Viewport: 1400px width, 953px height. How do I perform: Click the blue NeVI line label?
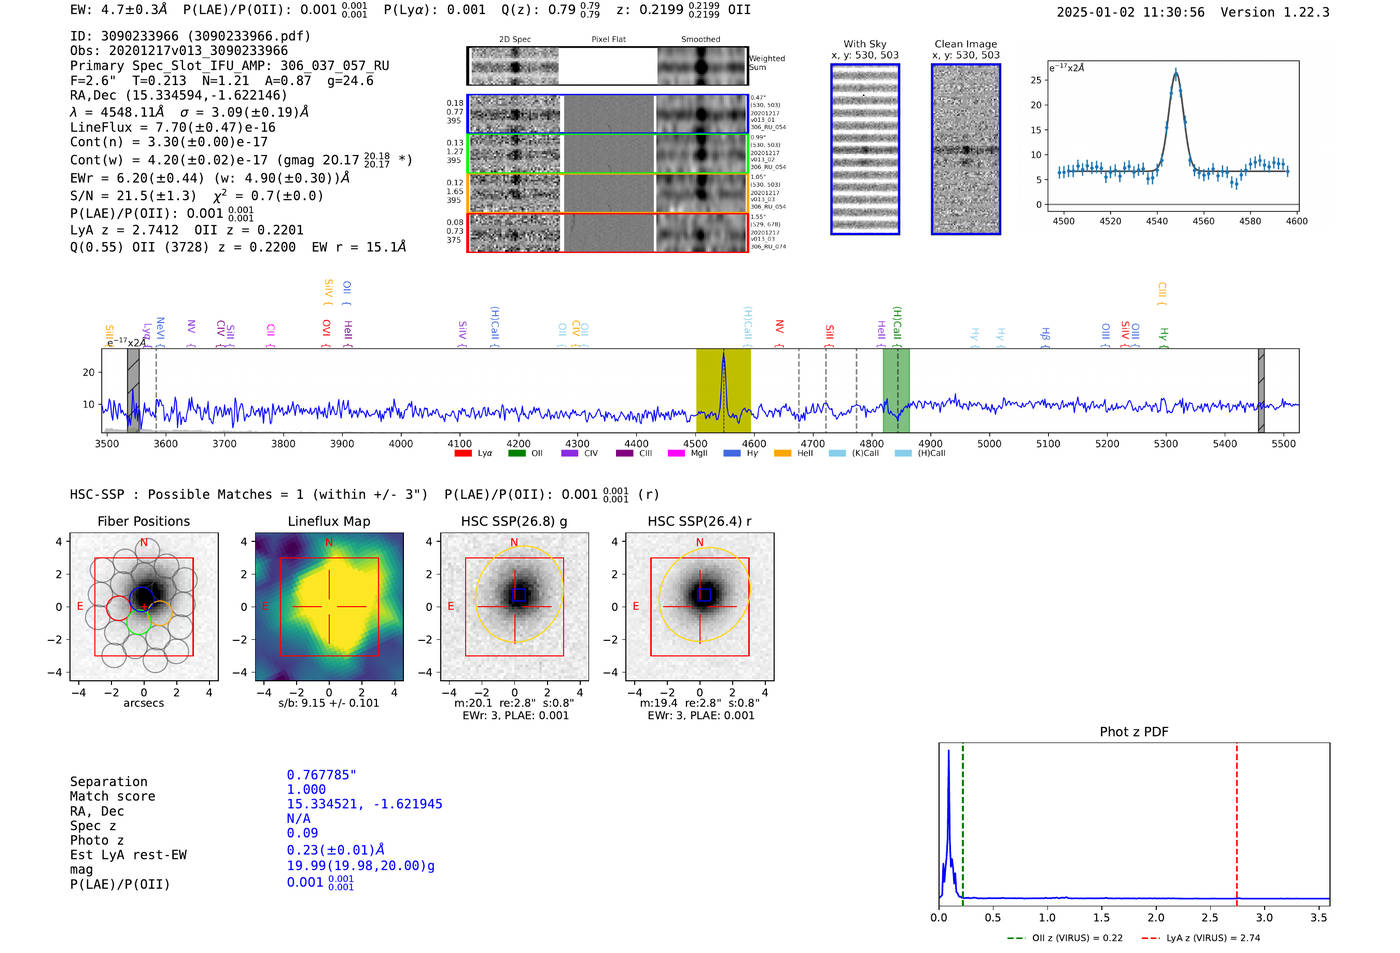(160, 332)
